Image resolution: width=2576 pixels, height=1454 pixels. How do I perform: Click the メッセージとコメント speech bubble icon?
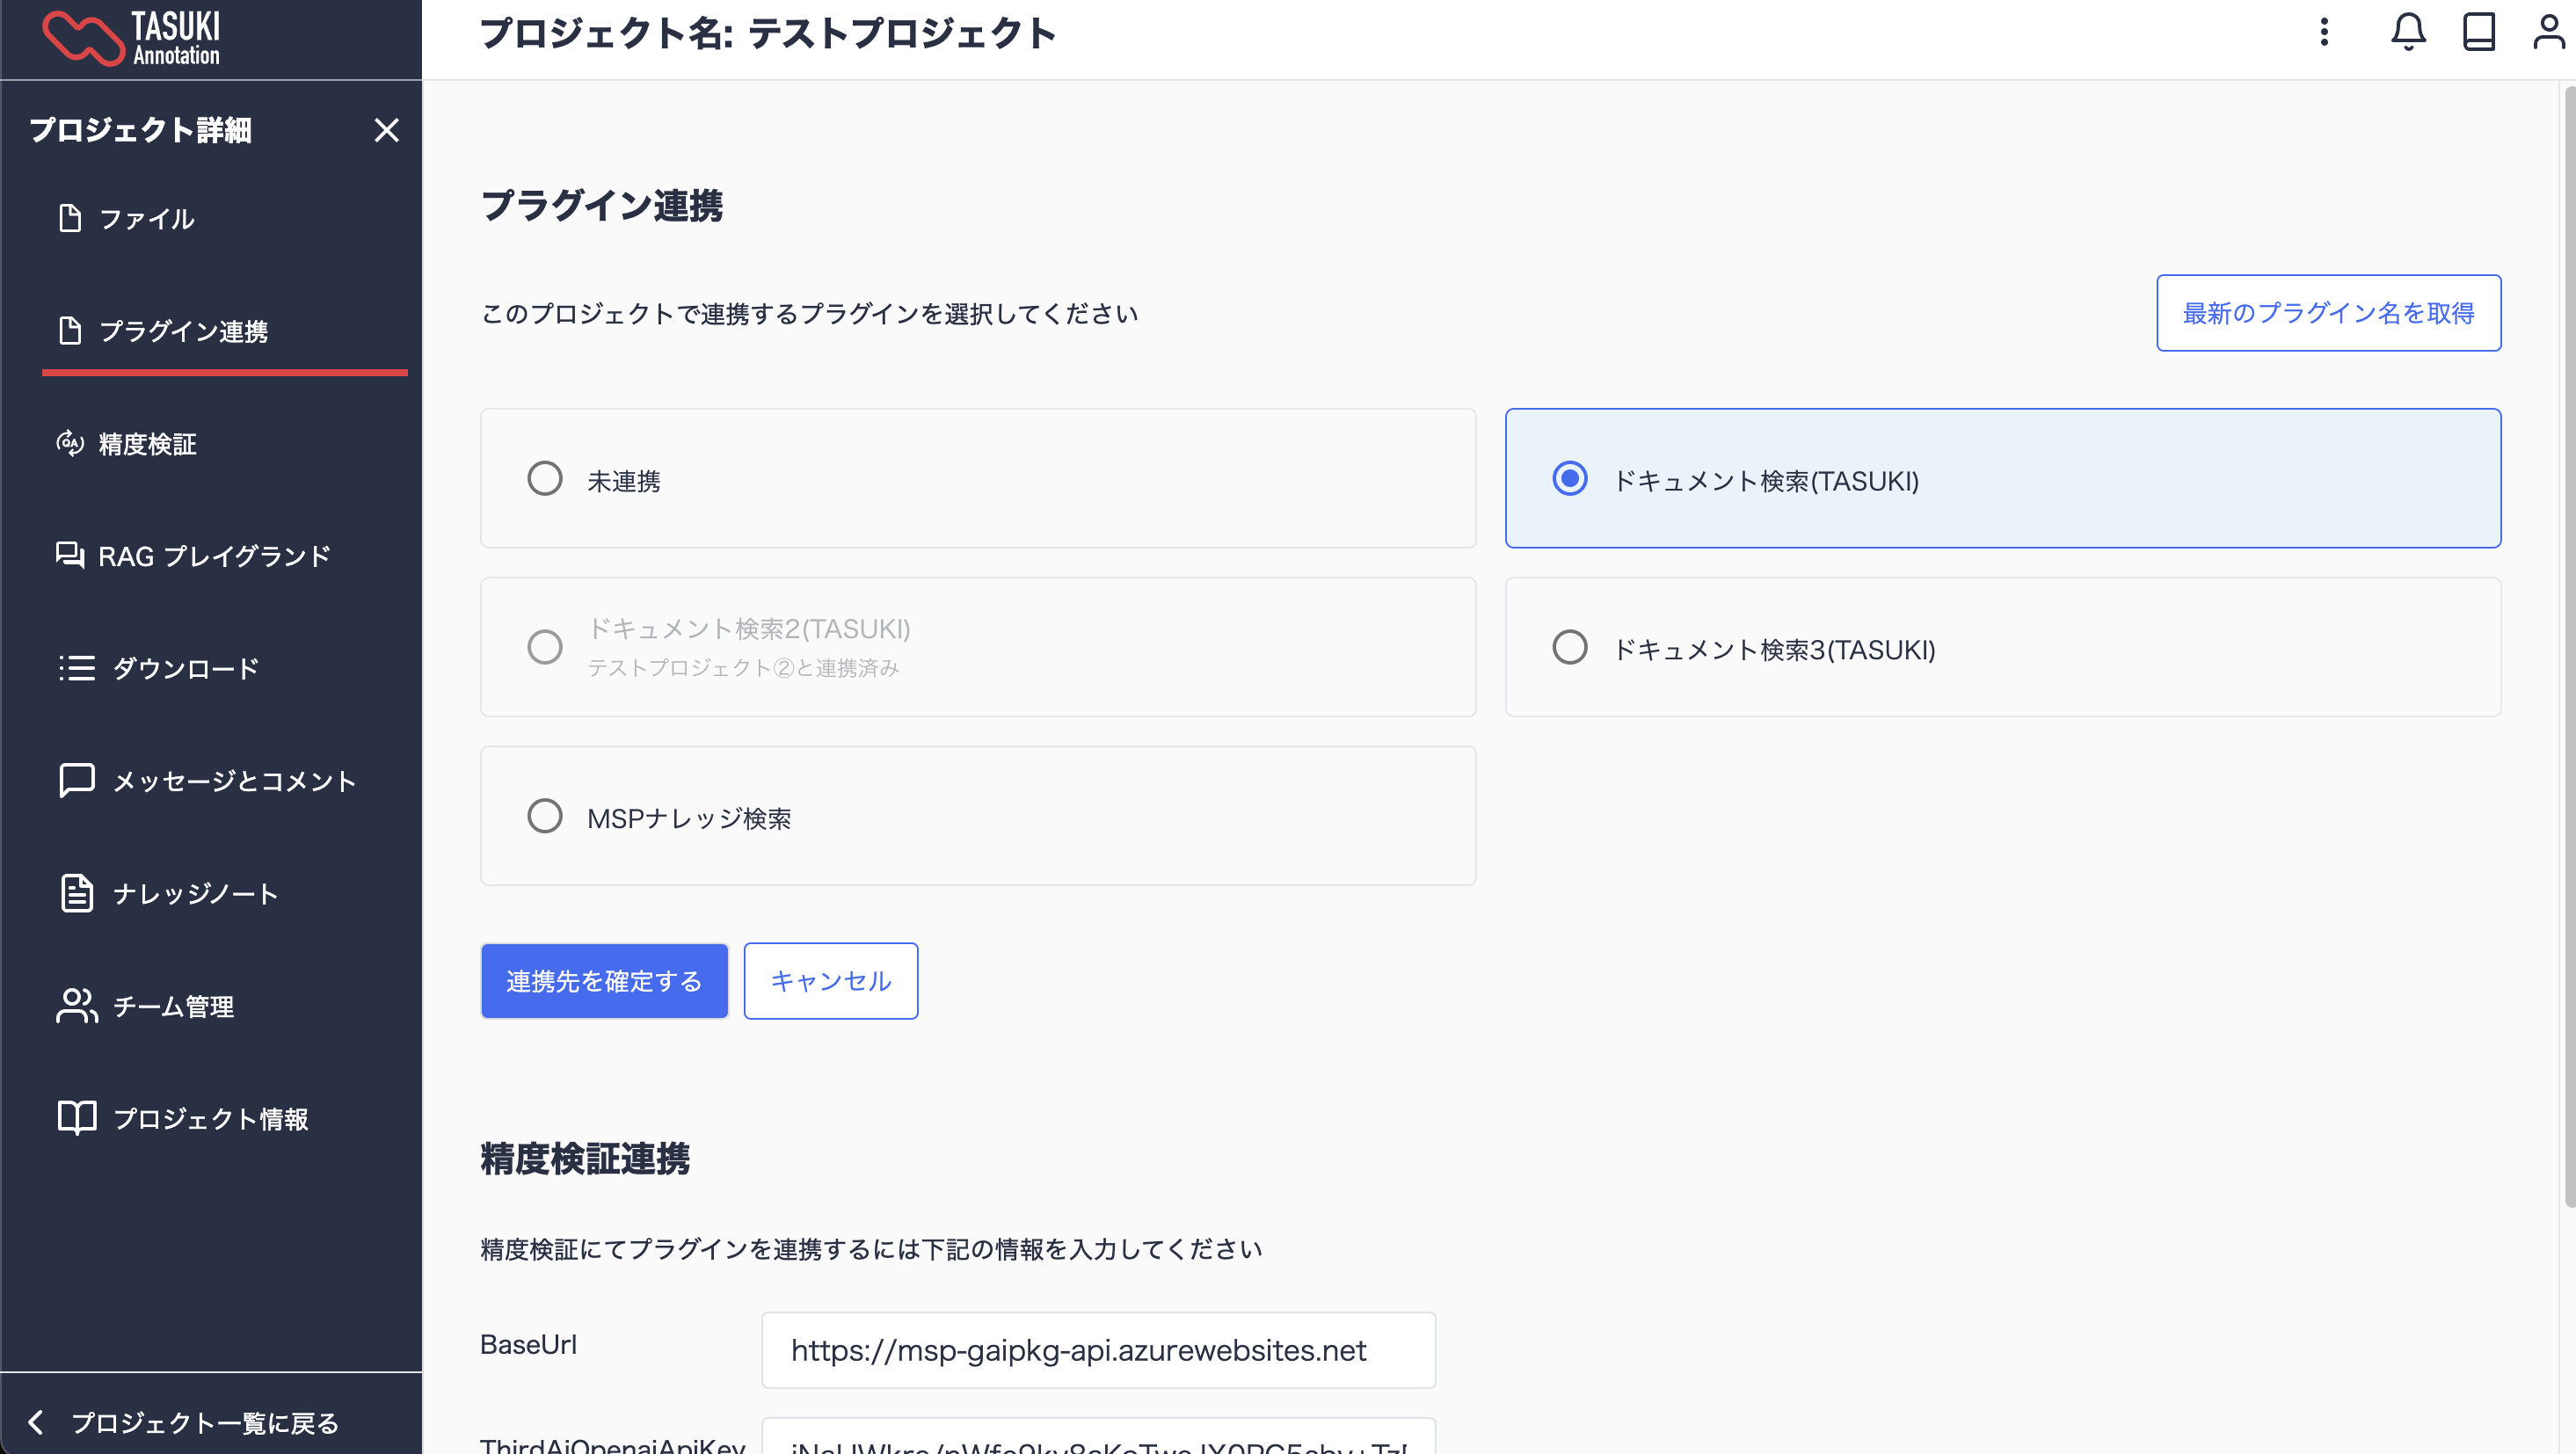pyautogui.click(x=77, y=780)
